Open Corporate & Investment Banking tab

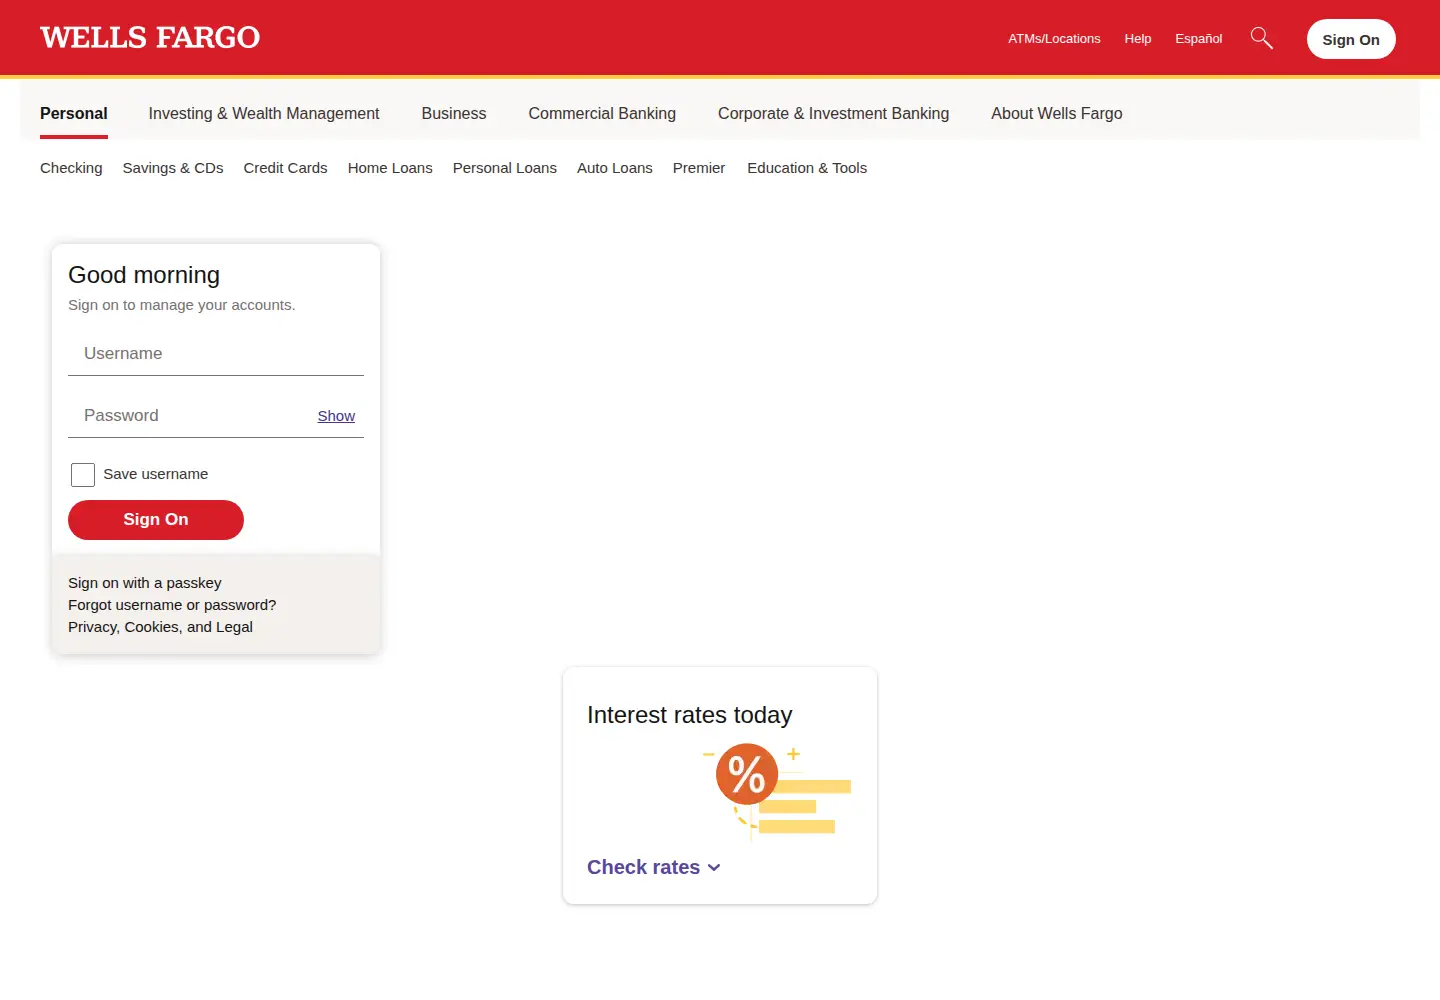click(x=834, y=114)
